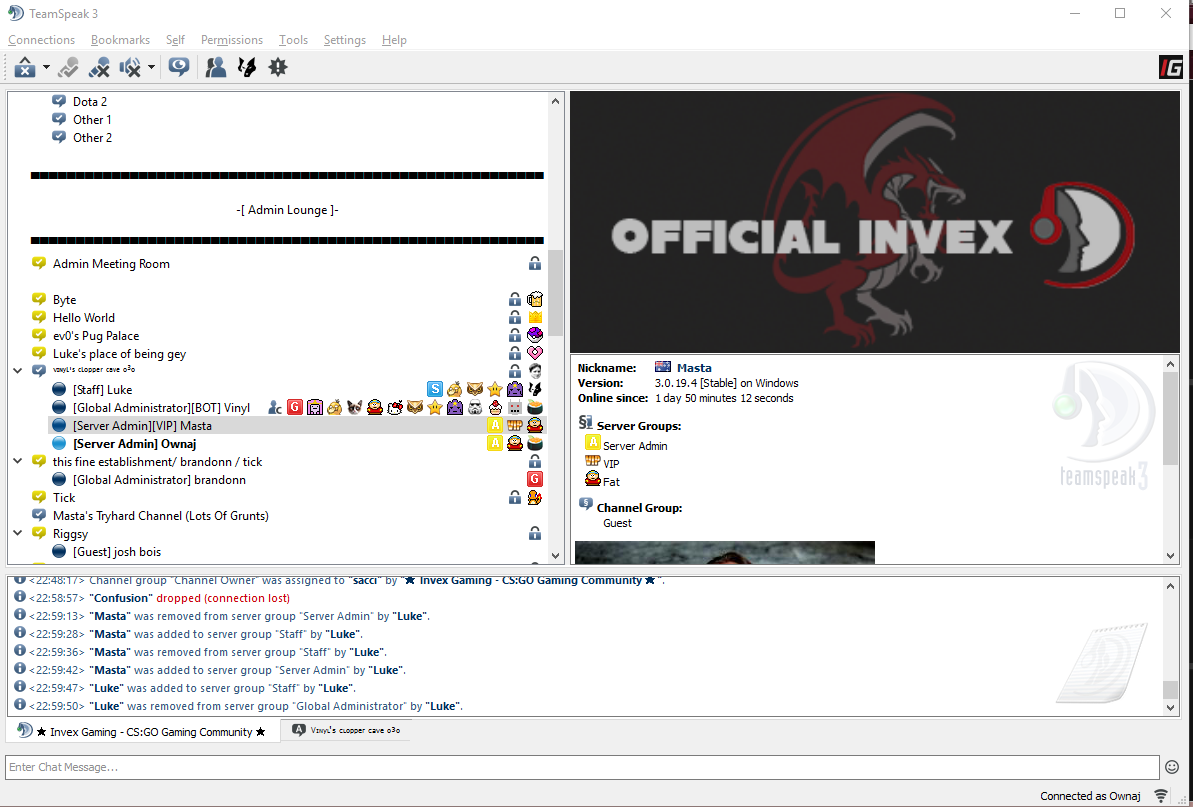This screenshot has height=807, width=1193.
Task: Open the Self menu
Action: 175,40
